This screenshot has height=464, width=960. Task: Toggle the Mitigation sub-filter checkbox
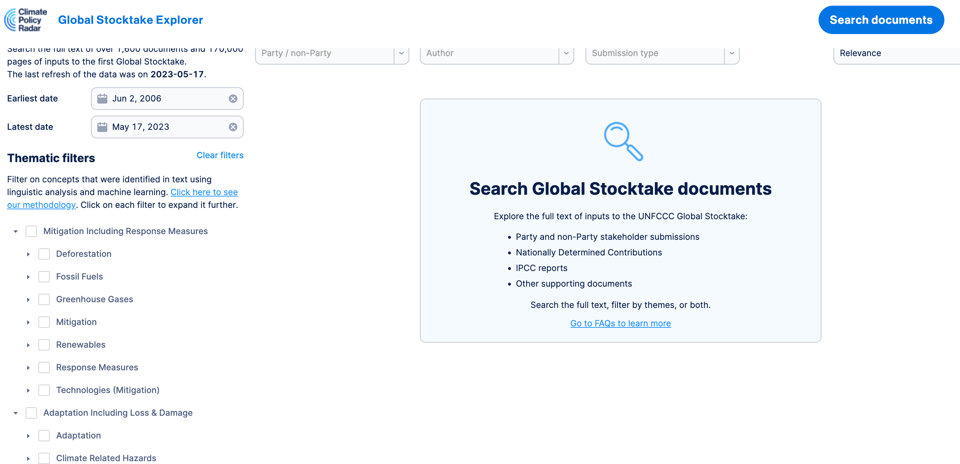click(x=44, y=322)
